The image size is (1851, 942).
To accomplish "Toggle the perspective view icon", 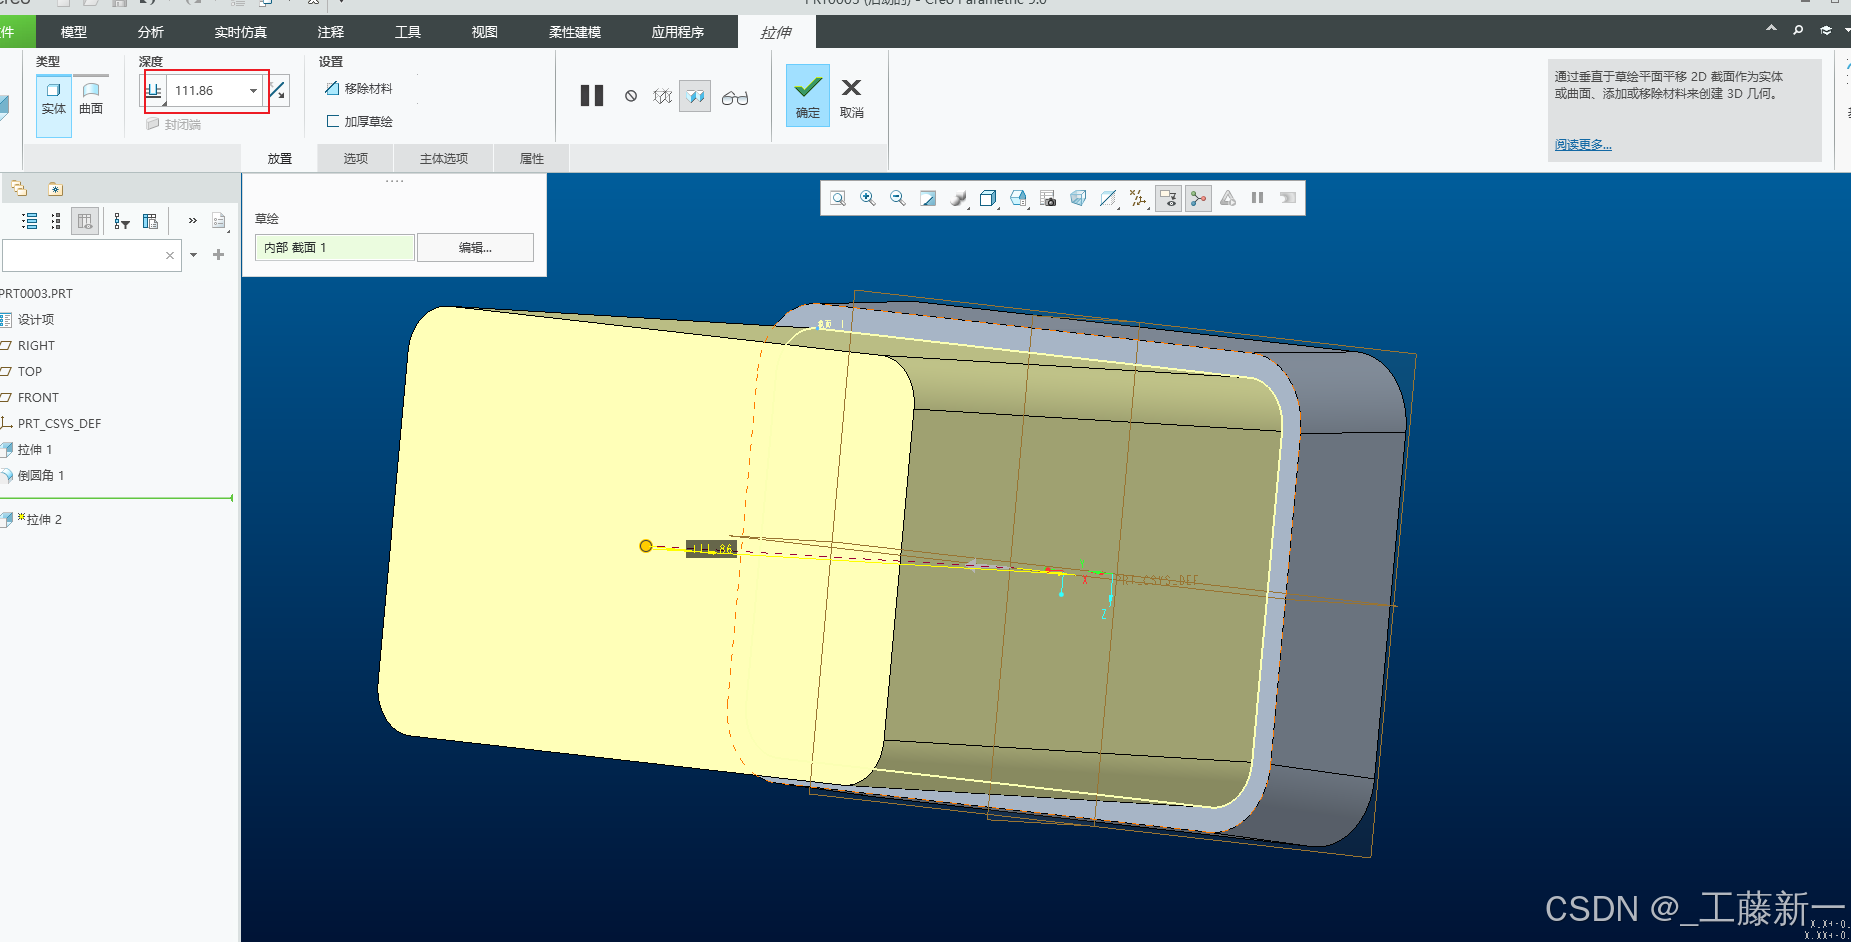I will point(1078,198).
